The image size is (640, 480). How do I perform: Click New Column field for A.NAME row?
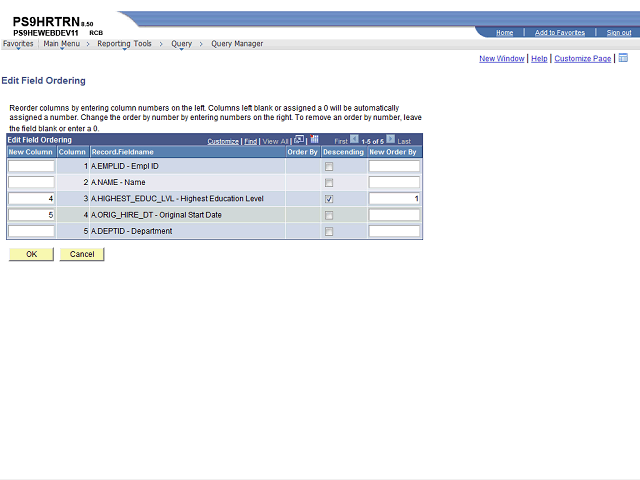[x=31, y=183]
